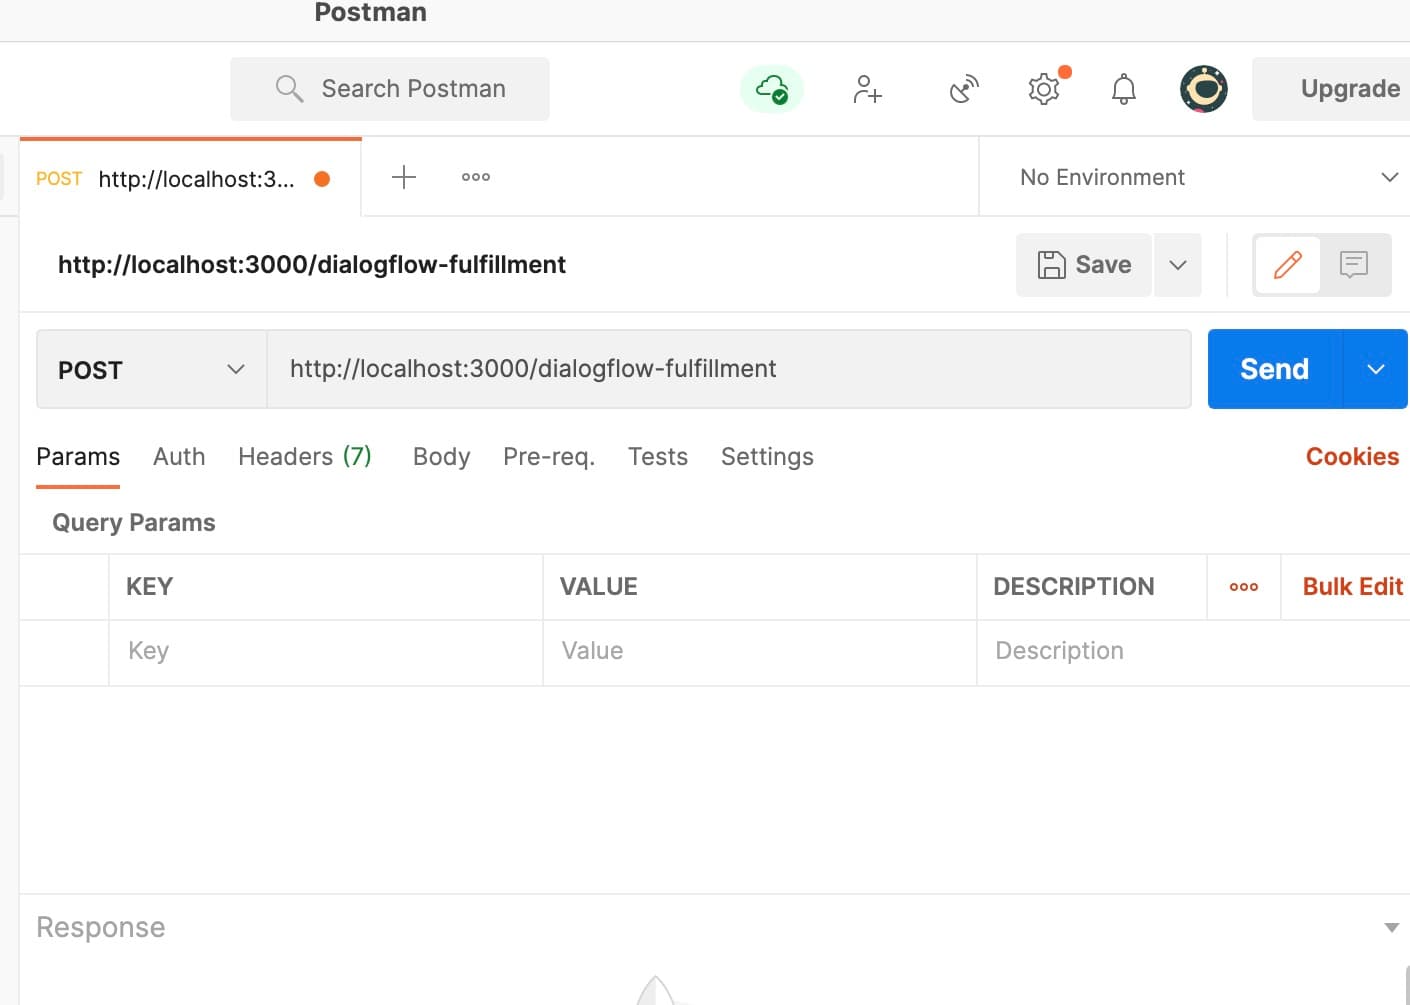This screenshot has height=1005, width=1410.
Task: Click the Response label
Action: (101, 928)
